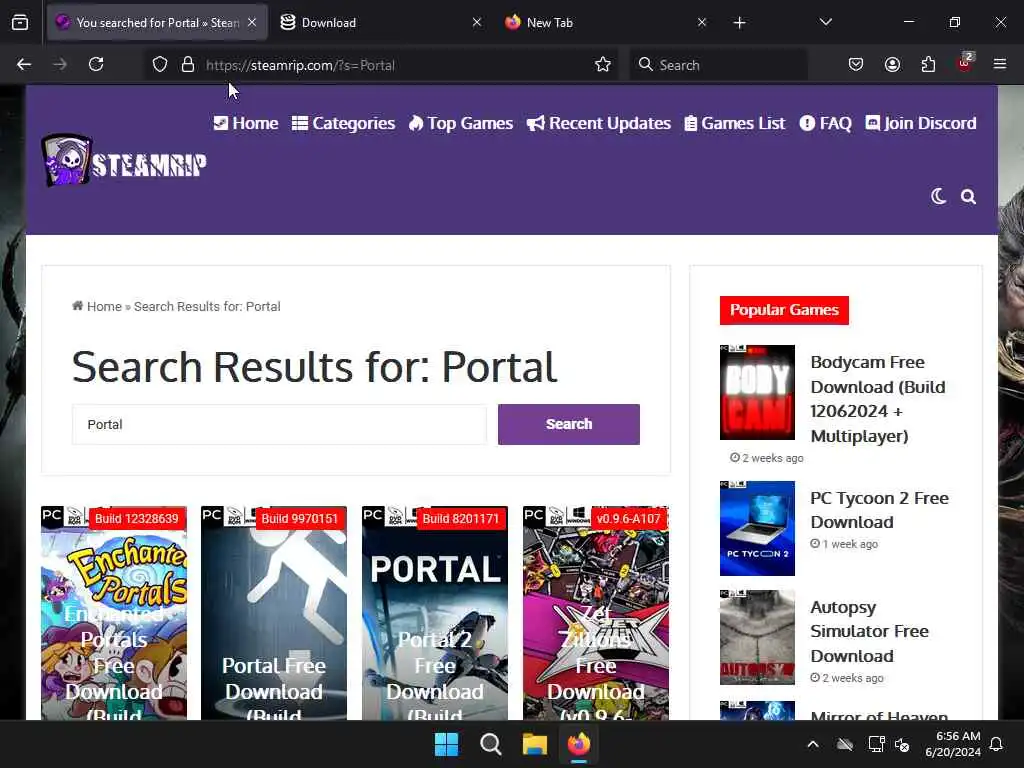Open the taskbar clock and date

953,744
